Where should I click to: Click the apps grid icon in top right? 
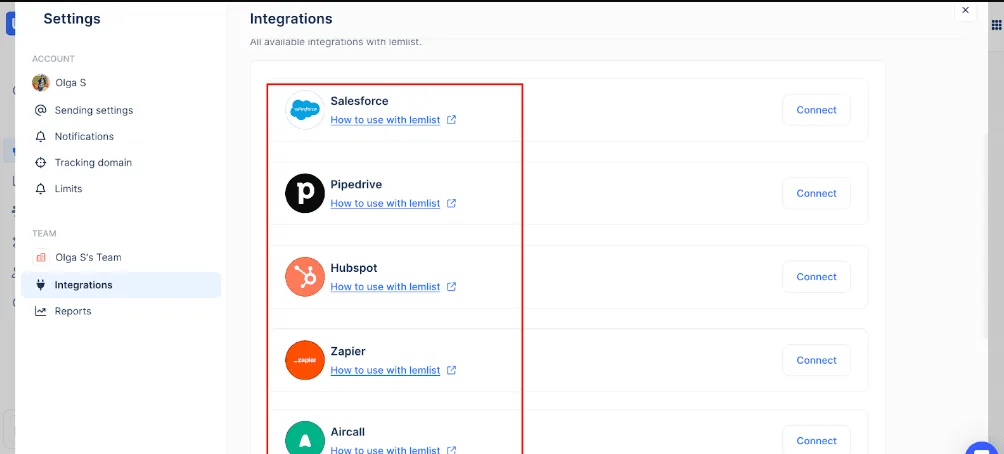(x=996, y=25)
